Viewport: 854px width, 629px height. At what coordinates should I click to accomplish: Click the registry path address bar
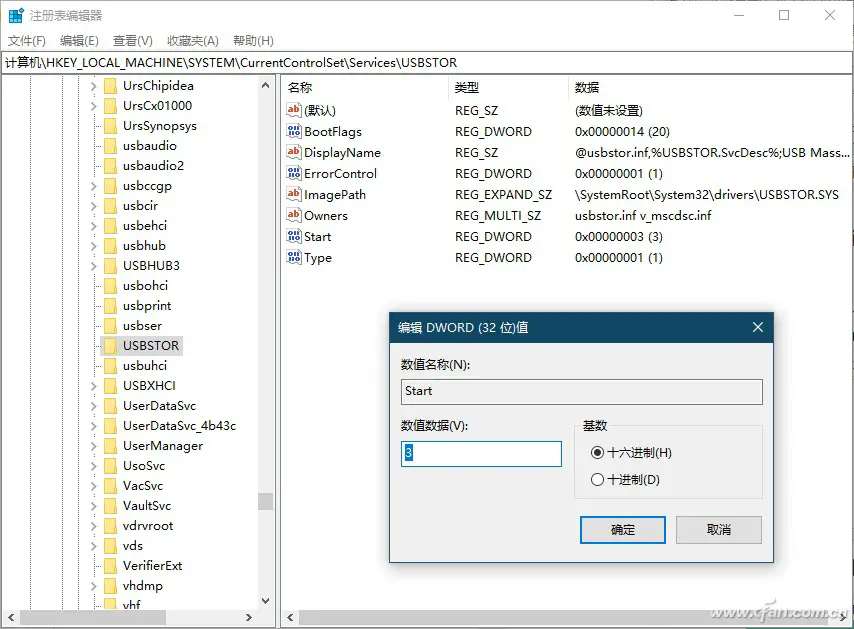(426, 63)
